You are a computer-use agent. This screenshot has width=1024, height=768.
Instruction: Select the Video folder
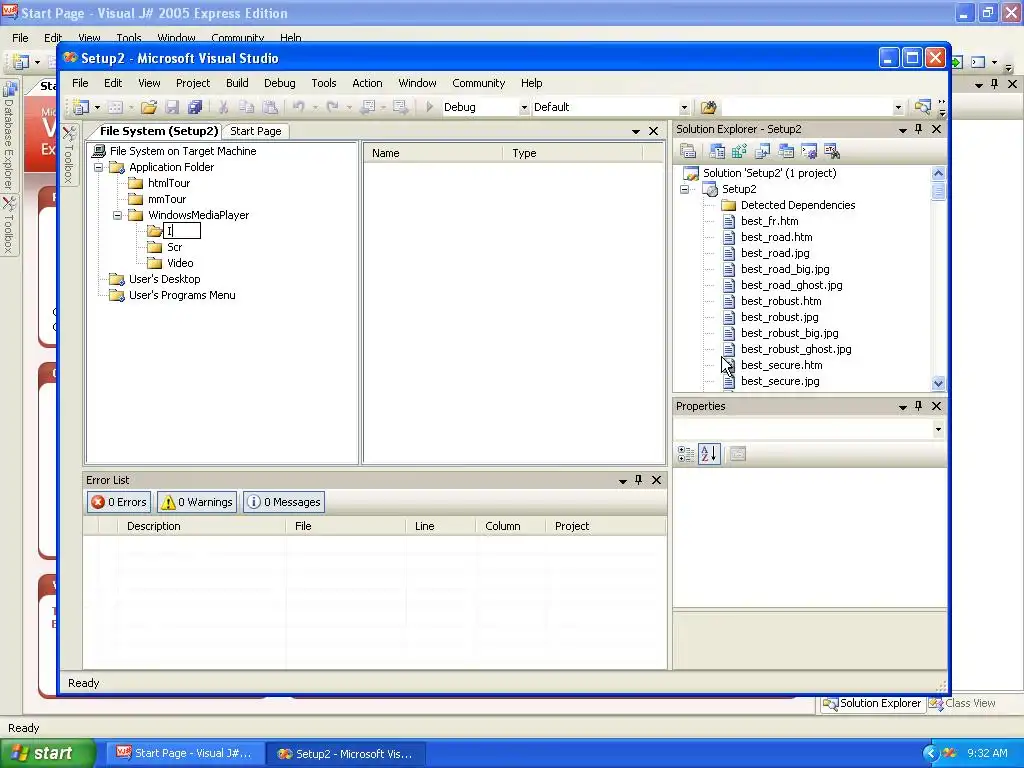[180, 263]
